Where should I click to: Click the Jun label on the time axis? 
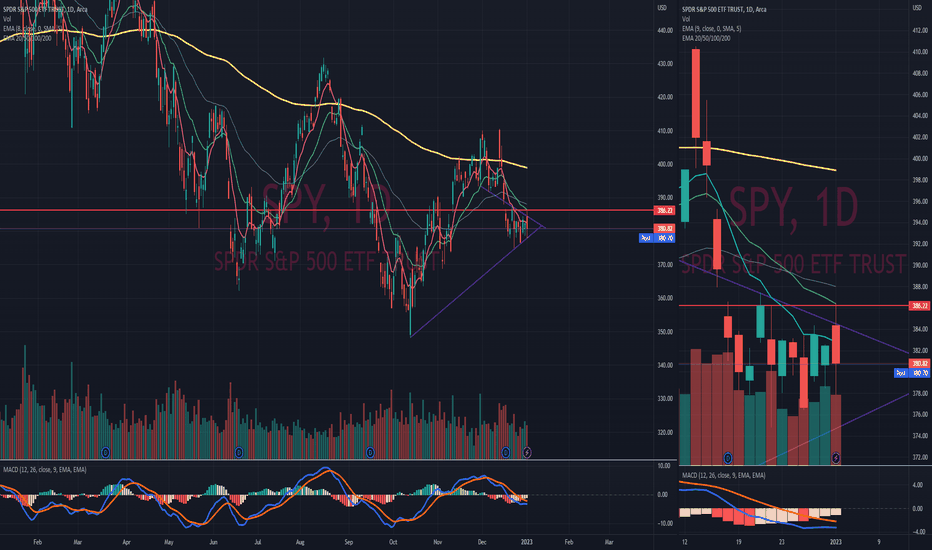point(213,542)
